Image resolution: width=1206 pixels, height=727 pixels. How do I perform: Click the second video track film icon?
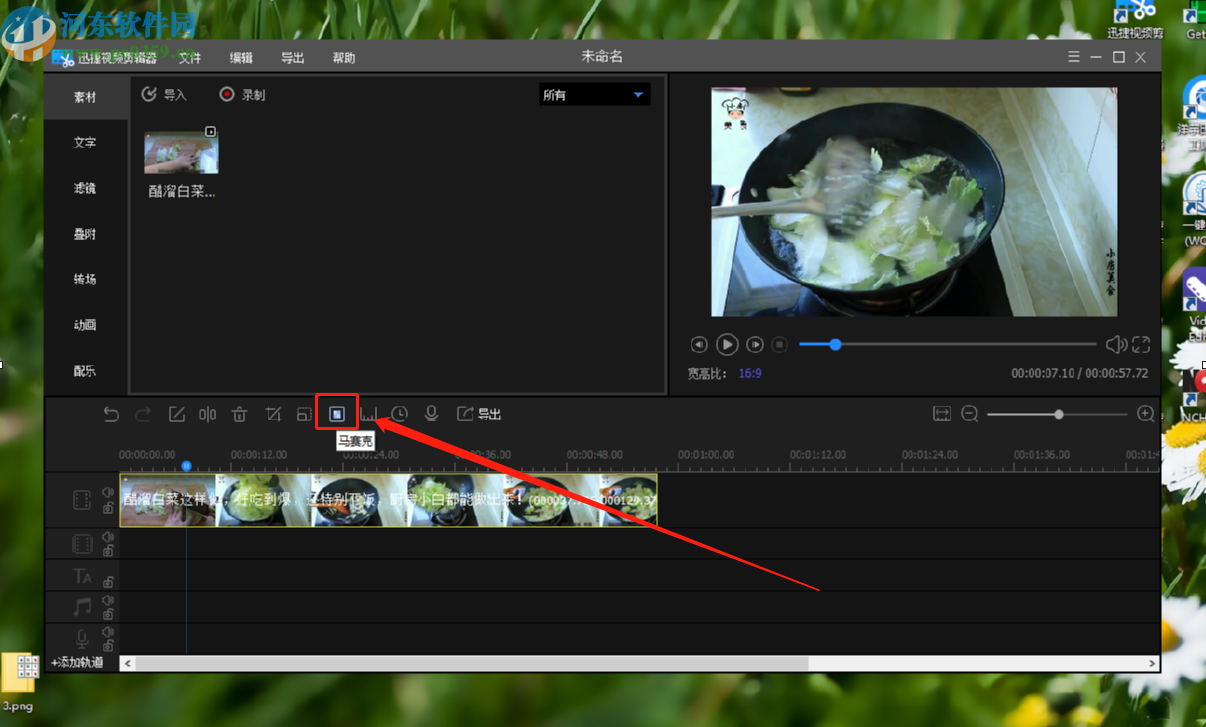click(82, 544)
